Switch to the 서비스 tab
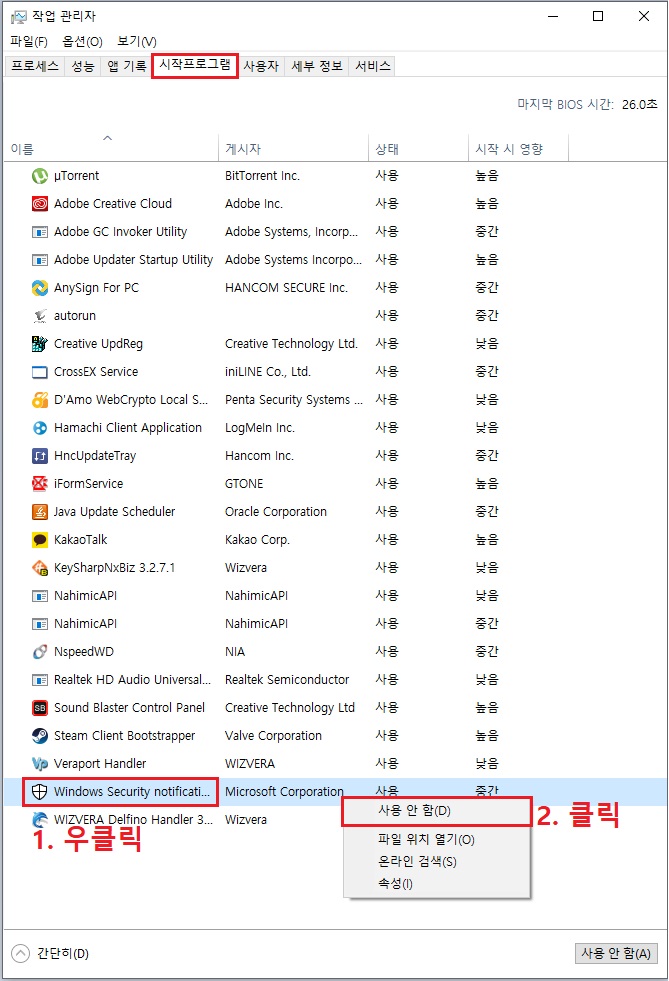The height and width of the screenshot is (981, 669). (372, 66)
